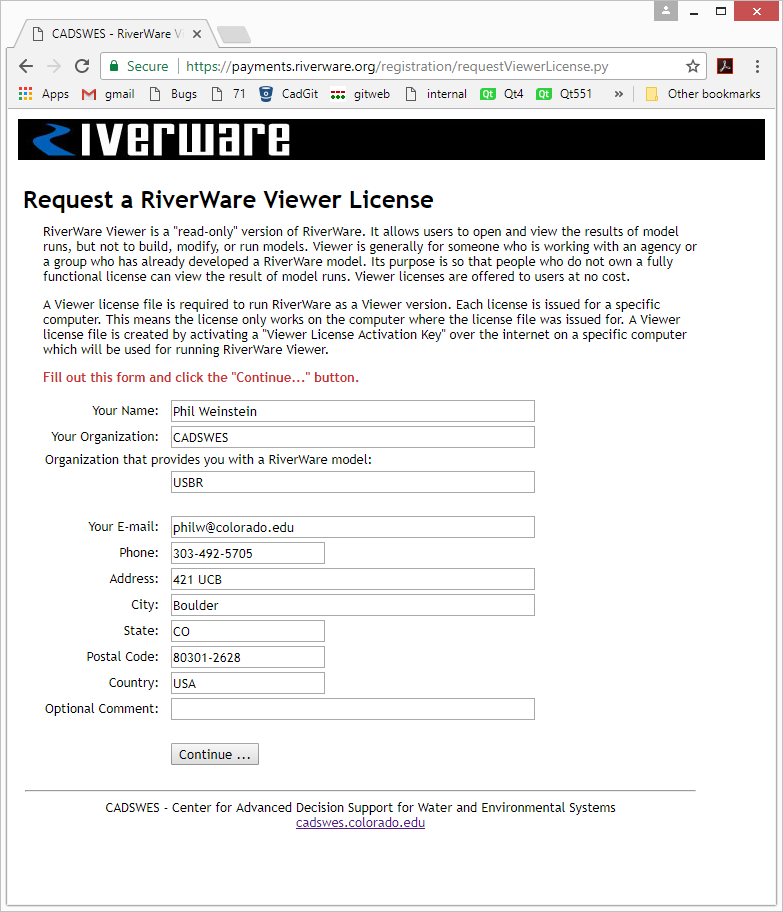Click the red 'Fill out this form' instruction
The height and width of the screenshot is (912, 783).
click(x=201, y=377)
